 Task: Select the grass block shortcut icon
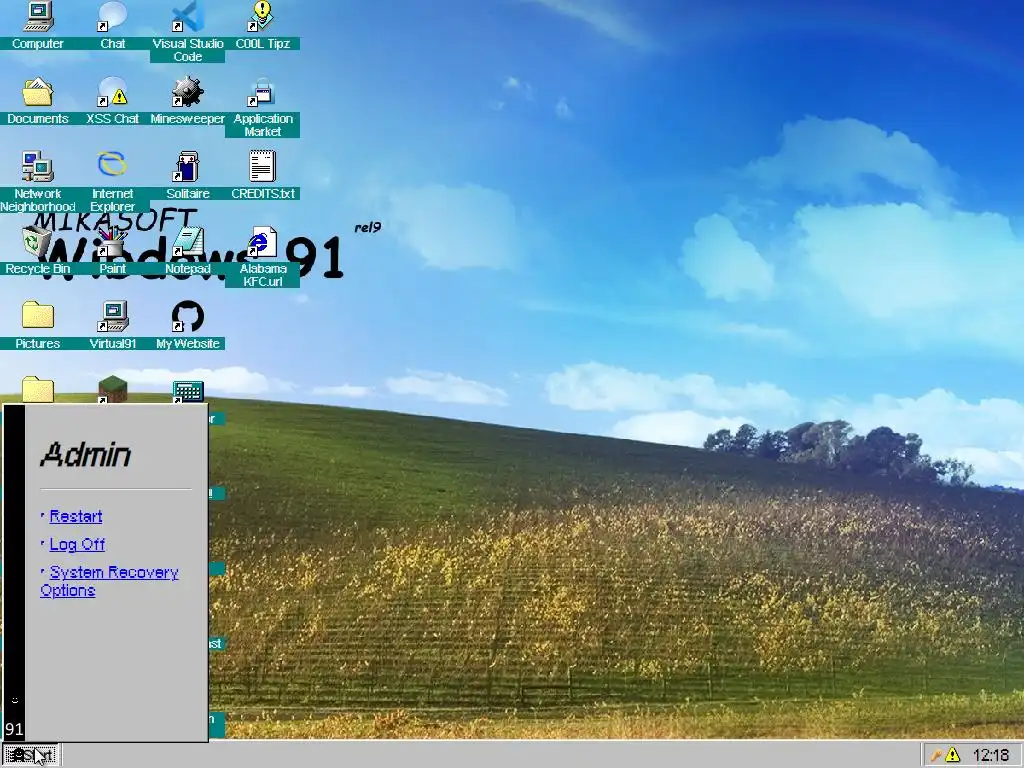pos(112,389)
